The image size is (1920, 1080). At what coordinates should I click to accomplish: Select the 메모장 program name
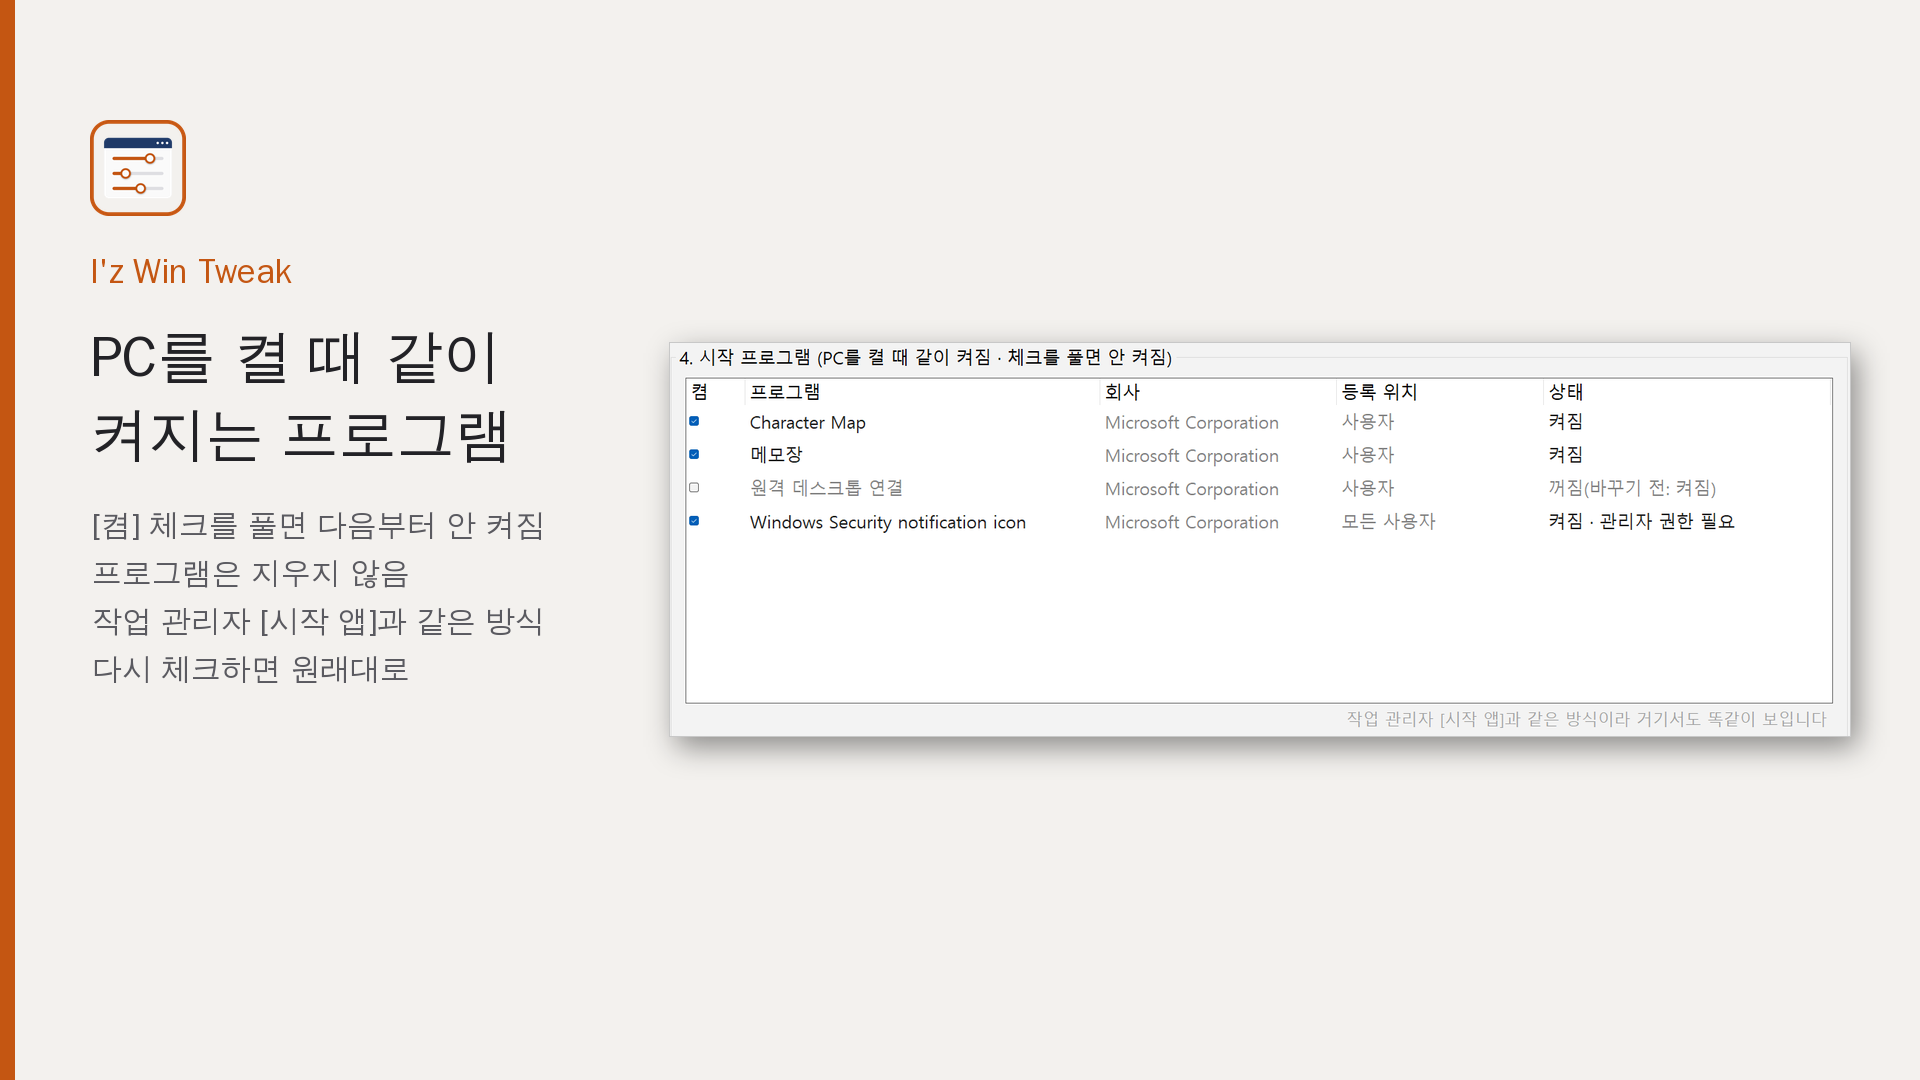coord(776,455)
